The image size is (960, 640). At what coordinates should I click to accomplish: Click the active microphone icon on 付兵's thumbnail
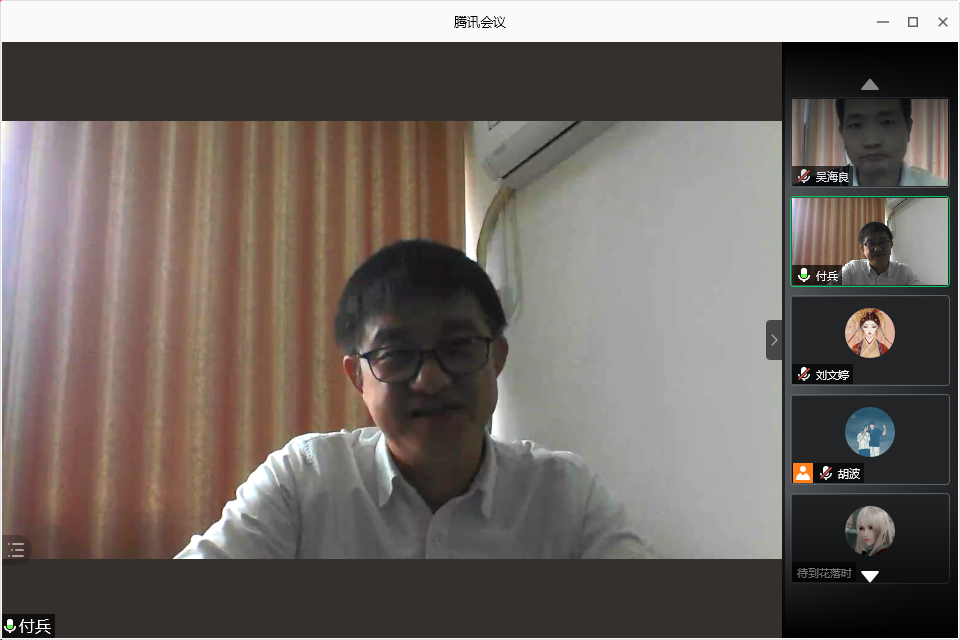point(804,276)
